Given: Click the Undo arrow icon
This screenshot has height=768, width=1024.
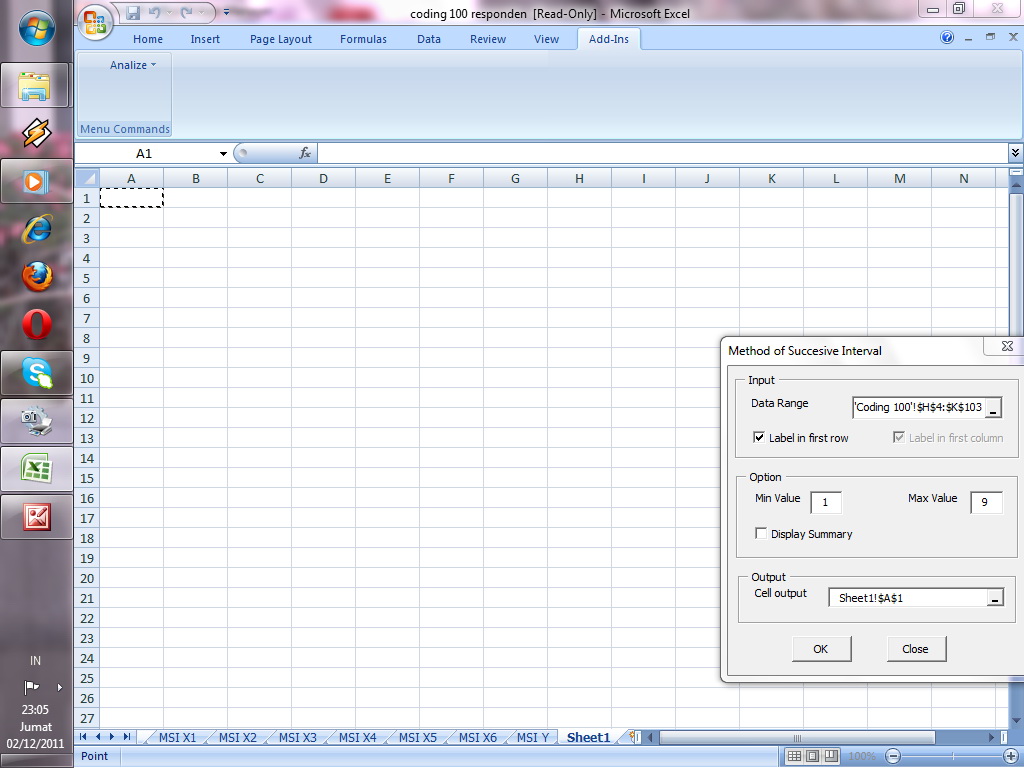Looking at the screenshot, I should coord(155,12).
